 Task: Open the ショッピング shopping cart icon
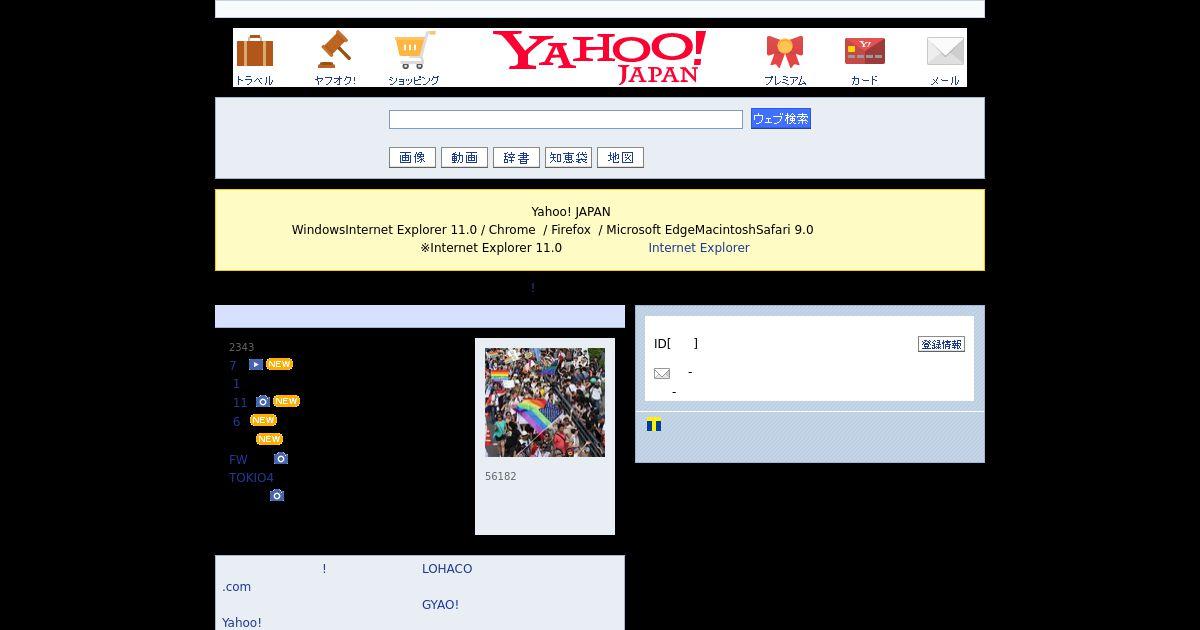pyautogui.click(x=414, y=59)
